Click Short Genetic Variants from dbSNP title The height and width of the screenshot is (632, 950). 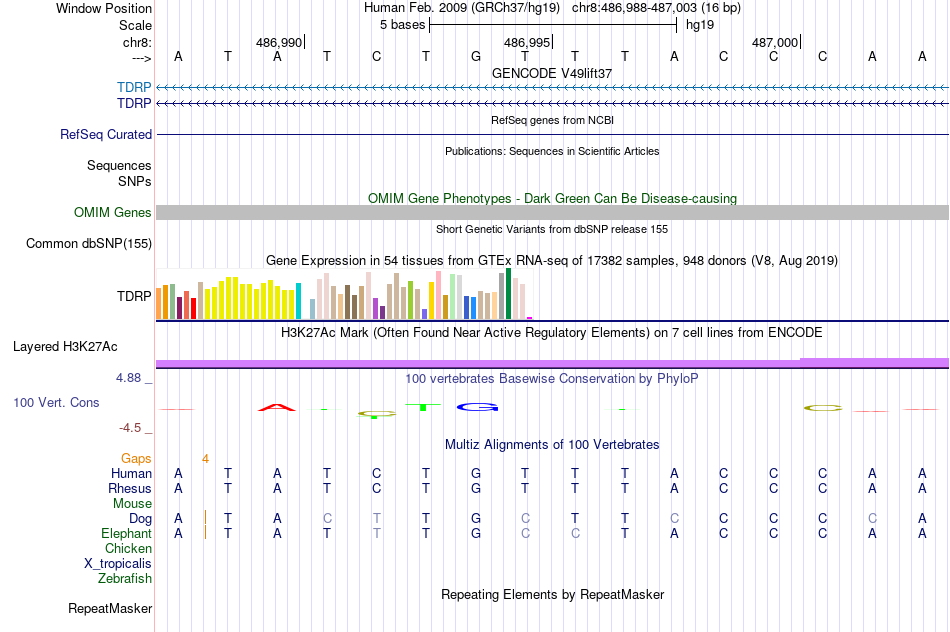coord(552,229)
